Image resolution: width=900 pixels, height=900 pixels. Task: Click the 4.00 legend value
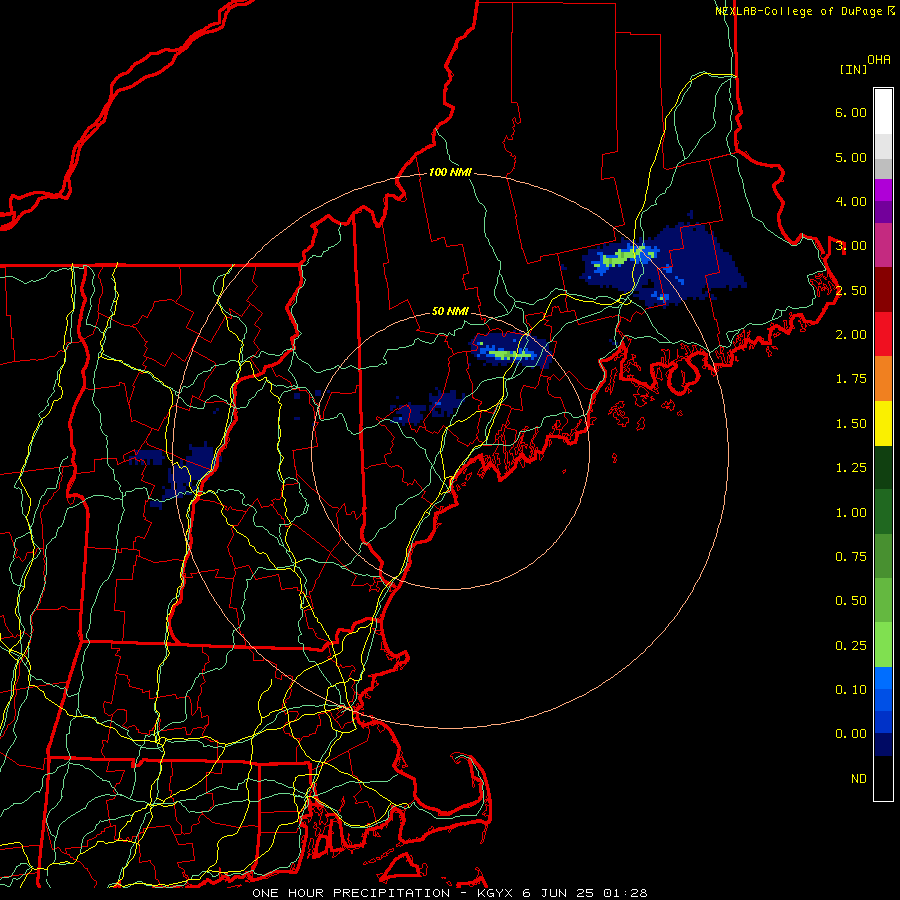tap(851, 201)
